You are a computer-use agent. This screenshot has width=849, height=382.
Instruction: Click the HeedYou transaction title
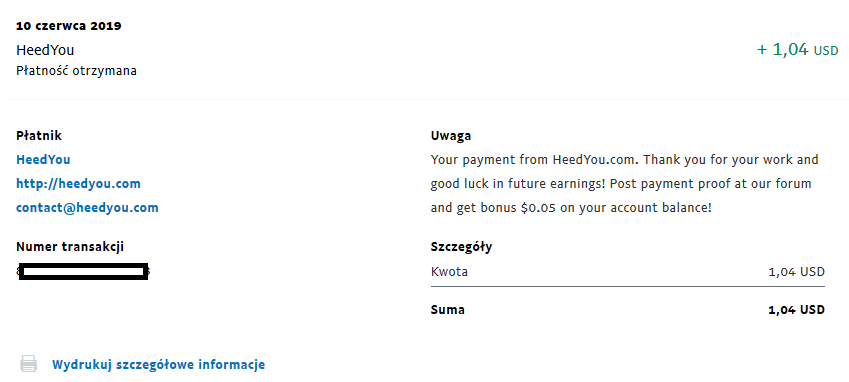point(45,50)
